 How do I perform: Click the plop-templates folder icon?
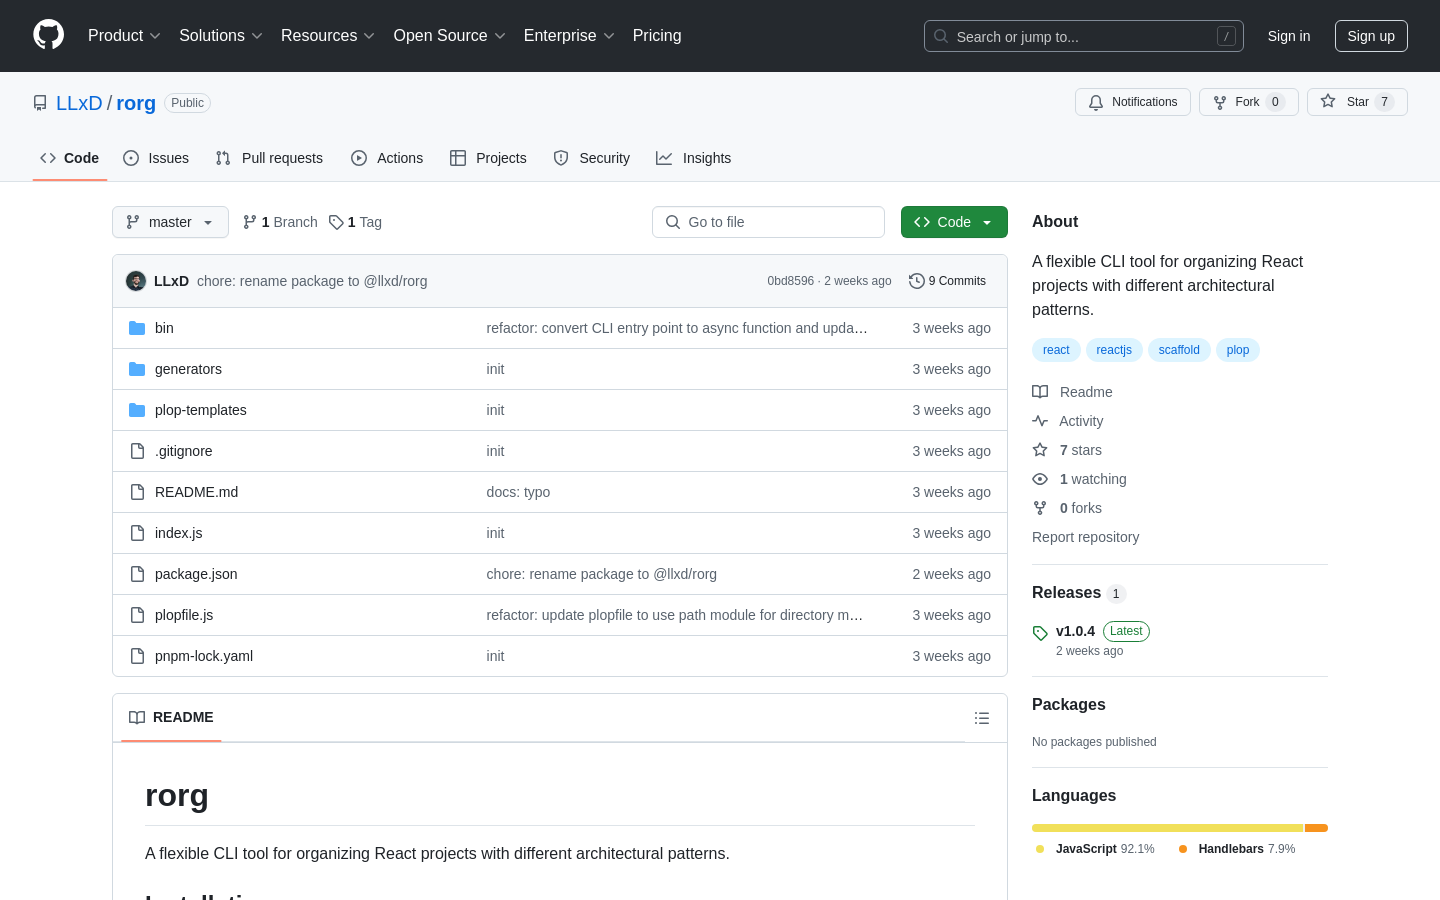tap(137, 410)
